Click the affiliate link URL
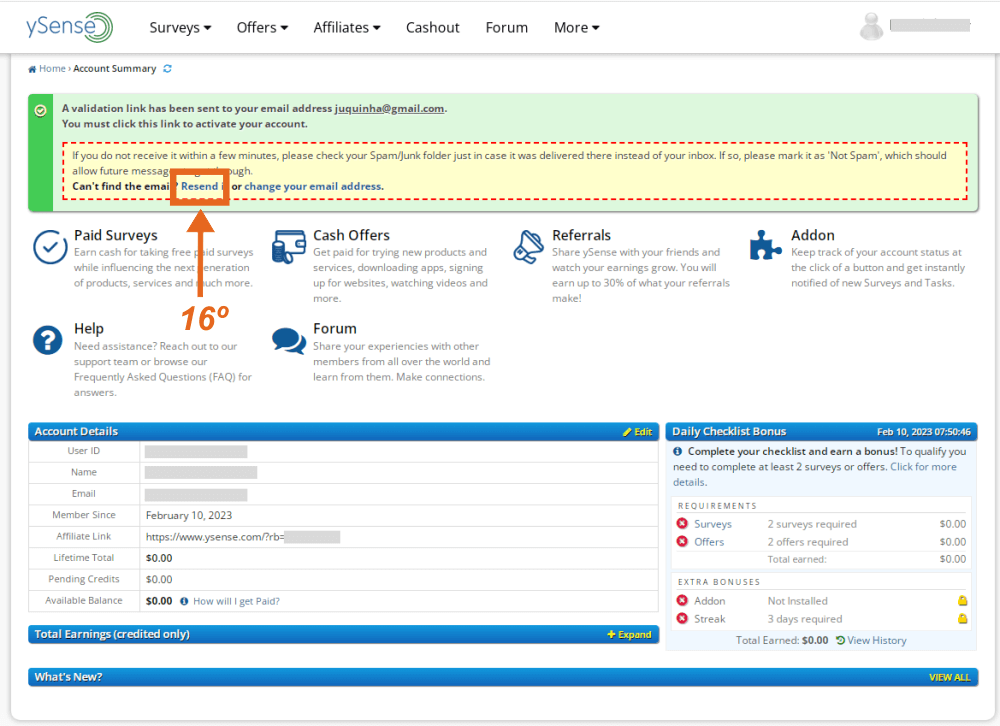The image size is (1000, 726). click(x=243, y=537)
